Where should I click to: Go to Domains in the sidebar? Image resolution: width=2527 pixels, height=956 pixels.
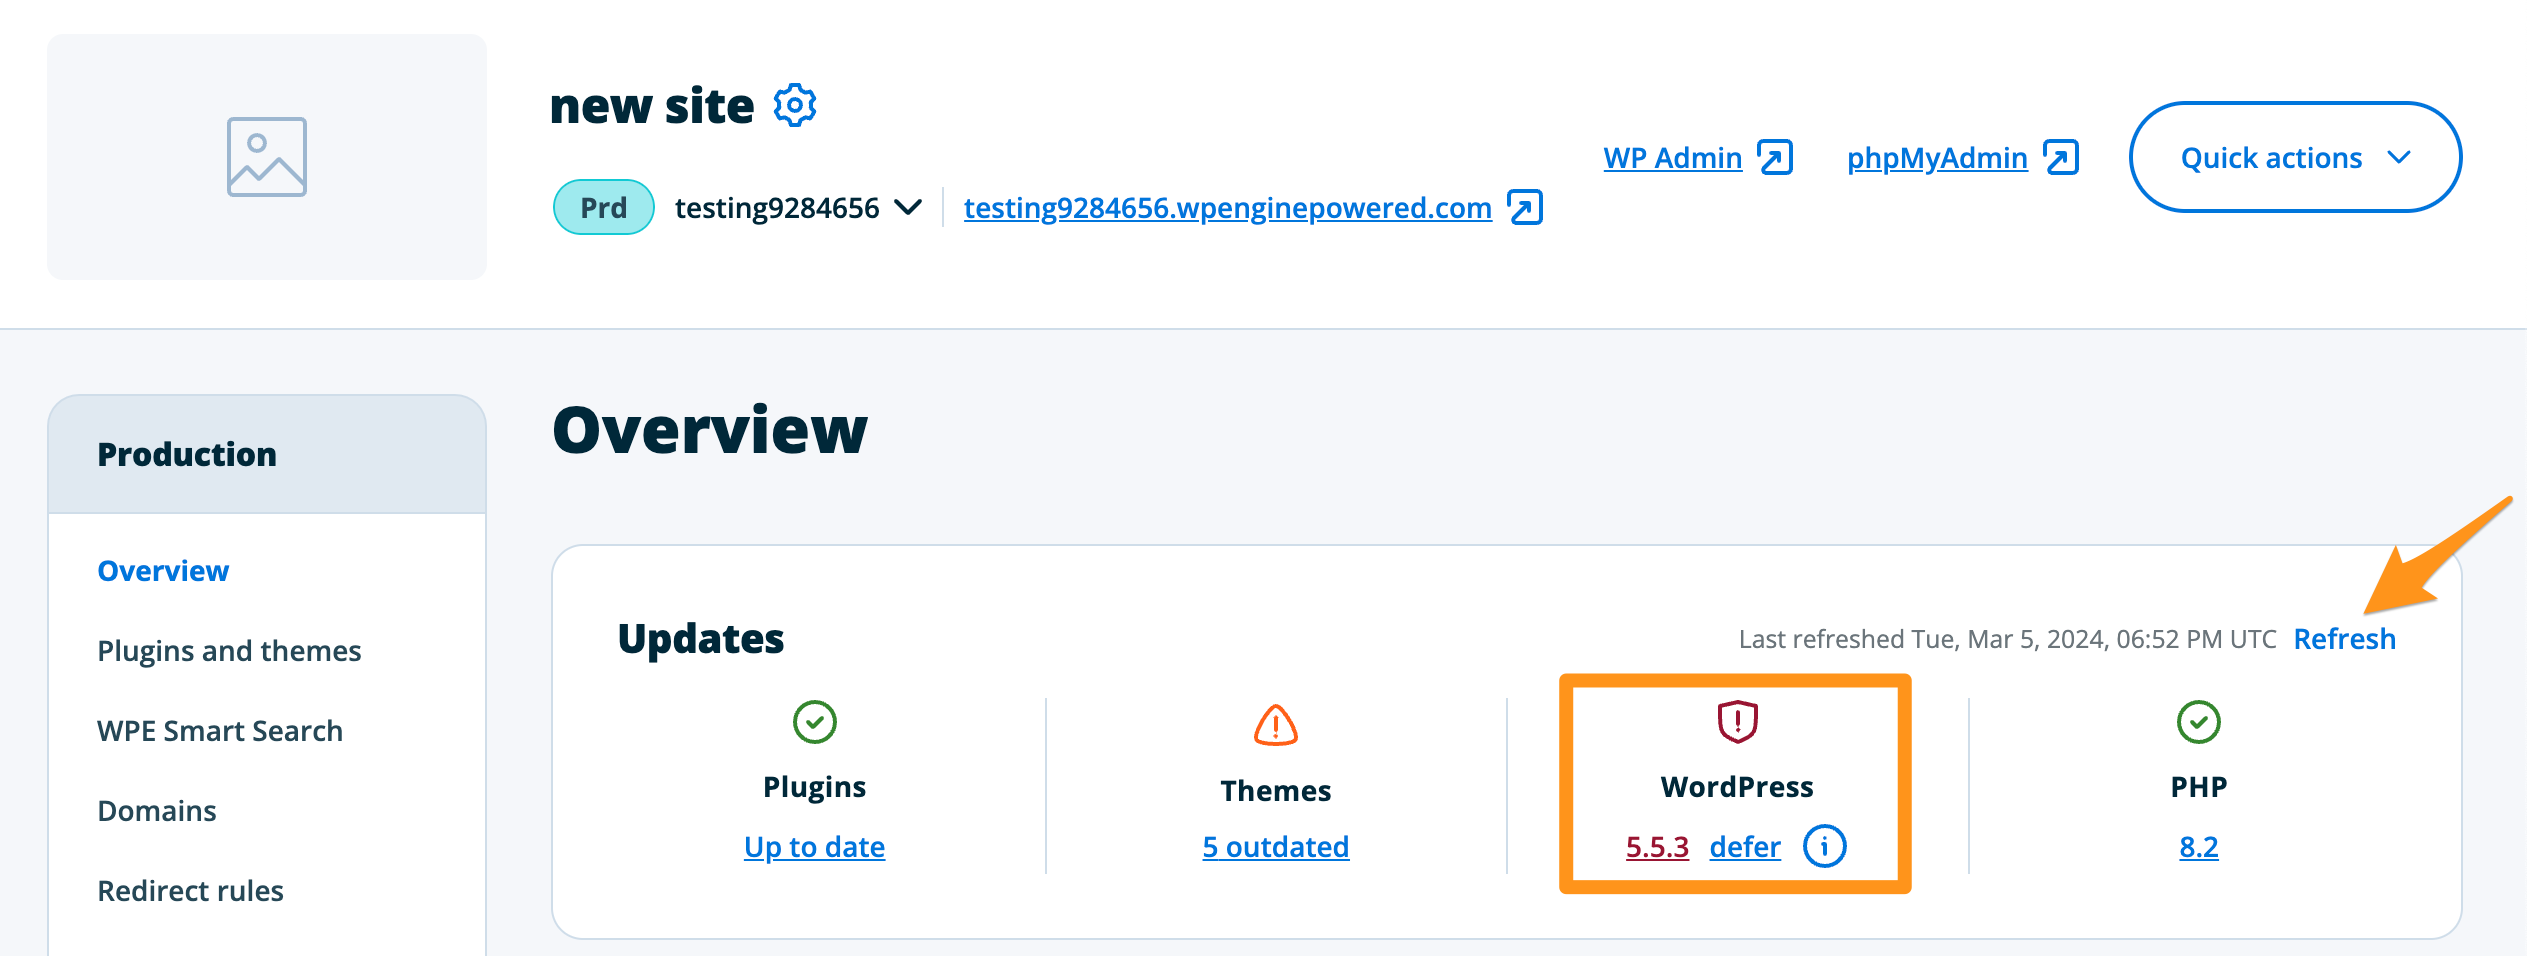click(x=157, y=811)
